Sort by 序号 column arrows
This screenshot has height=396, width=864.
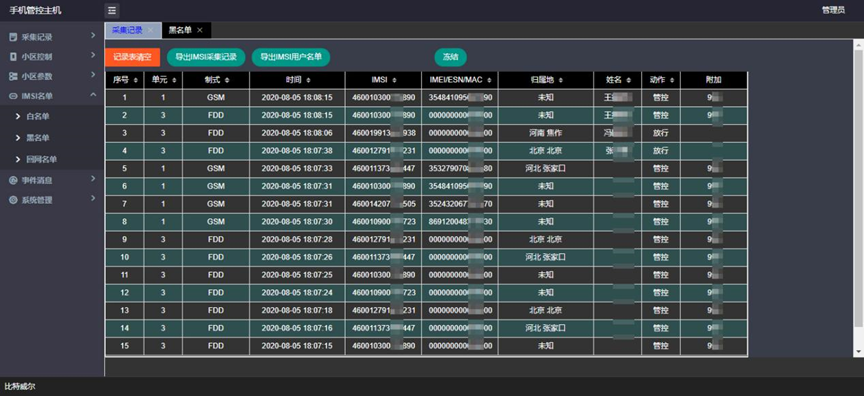coord(136,80)
